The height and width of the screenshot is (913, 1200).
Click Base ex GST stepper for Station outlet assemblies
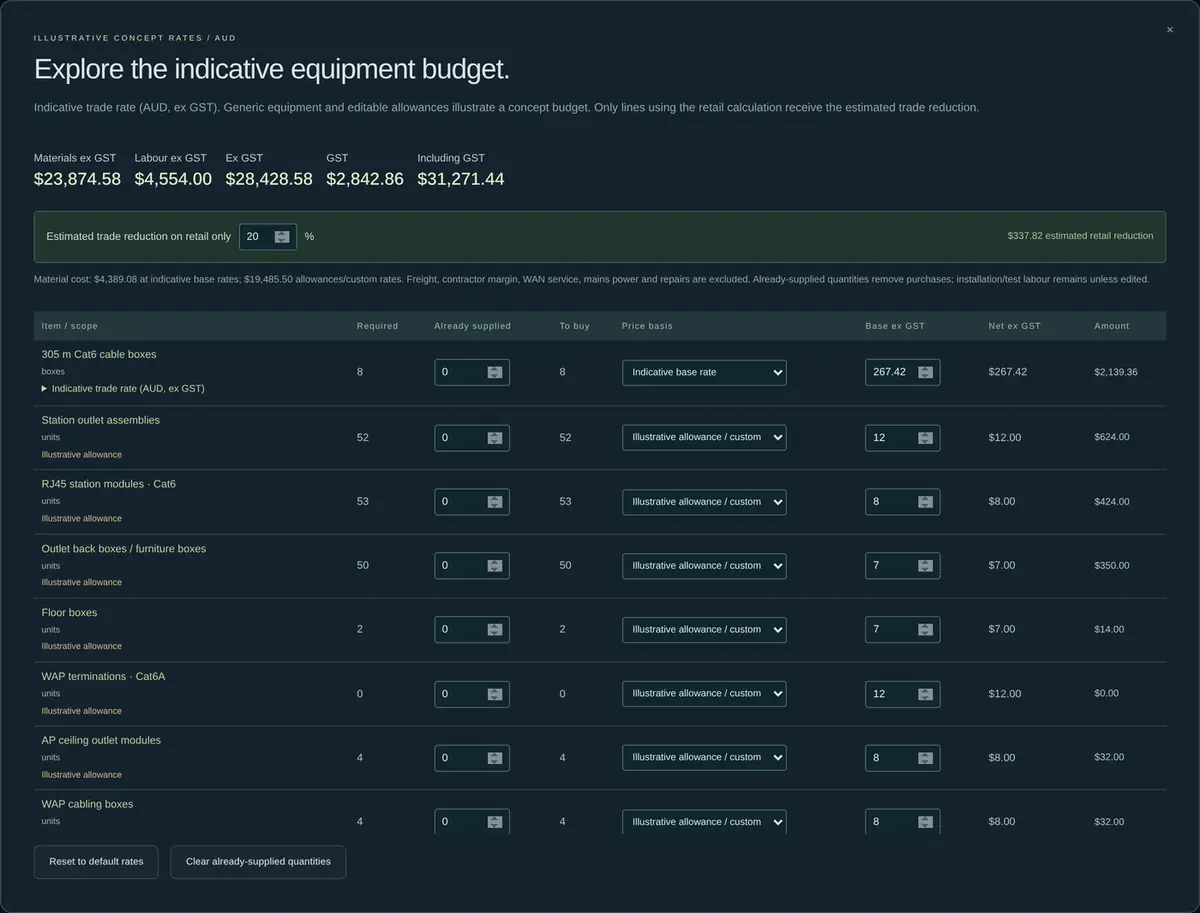pos(925,437)
